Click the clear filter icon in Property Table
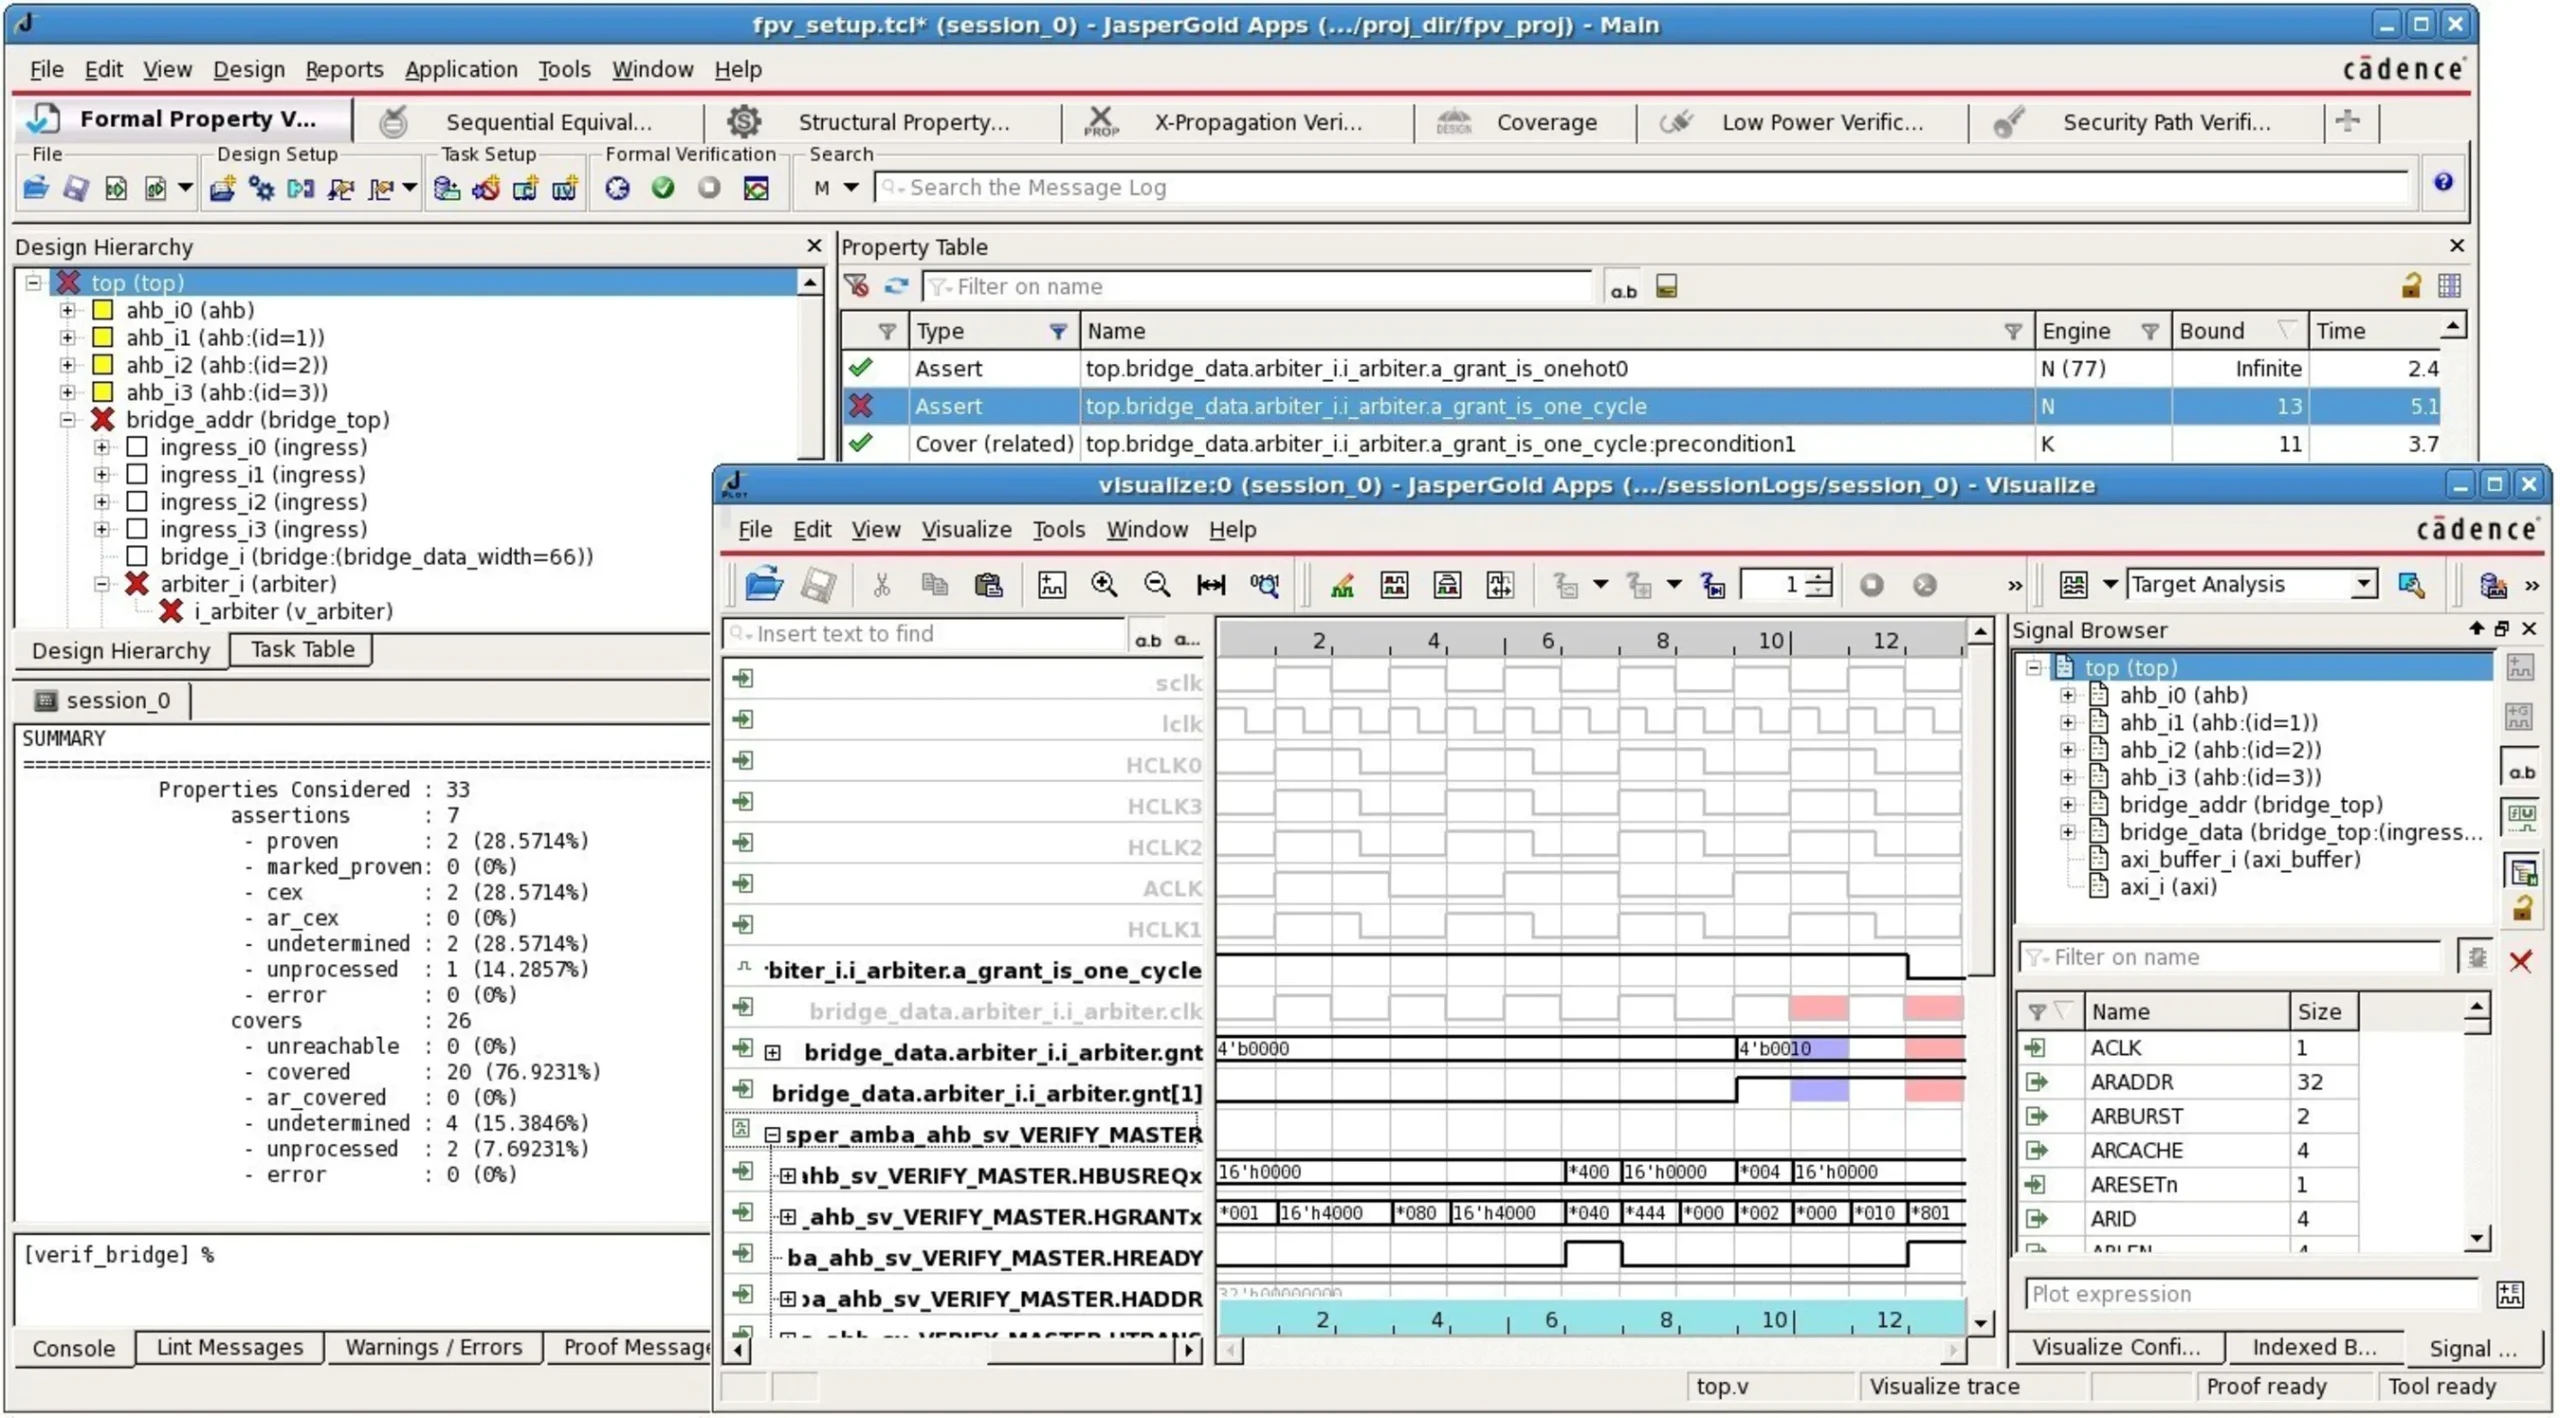 pyautogui.click(x=857, y=287)
